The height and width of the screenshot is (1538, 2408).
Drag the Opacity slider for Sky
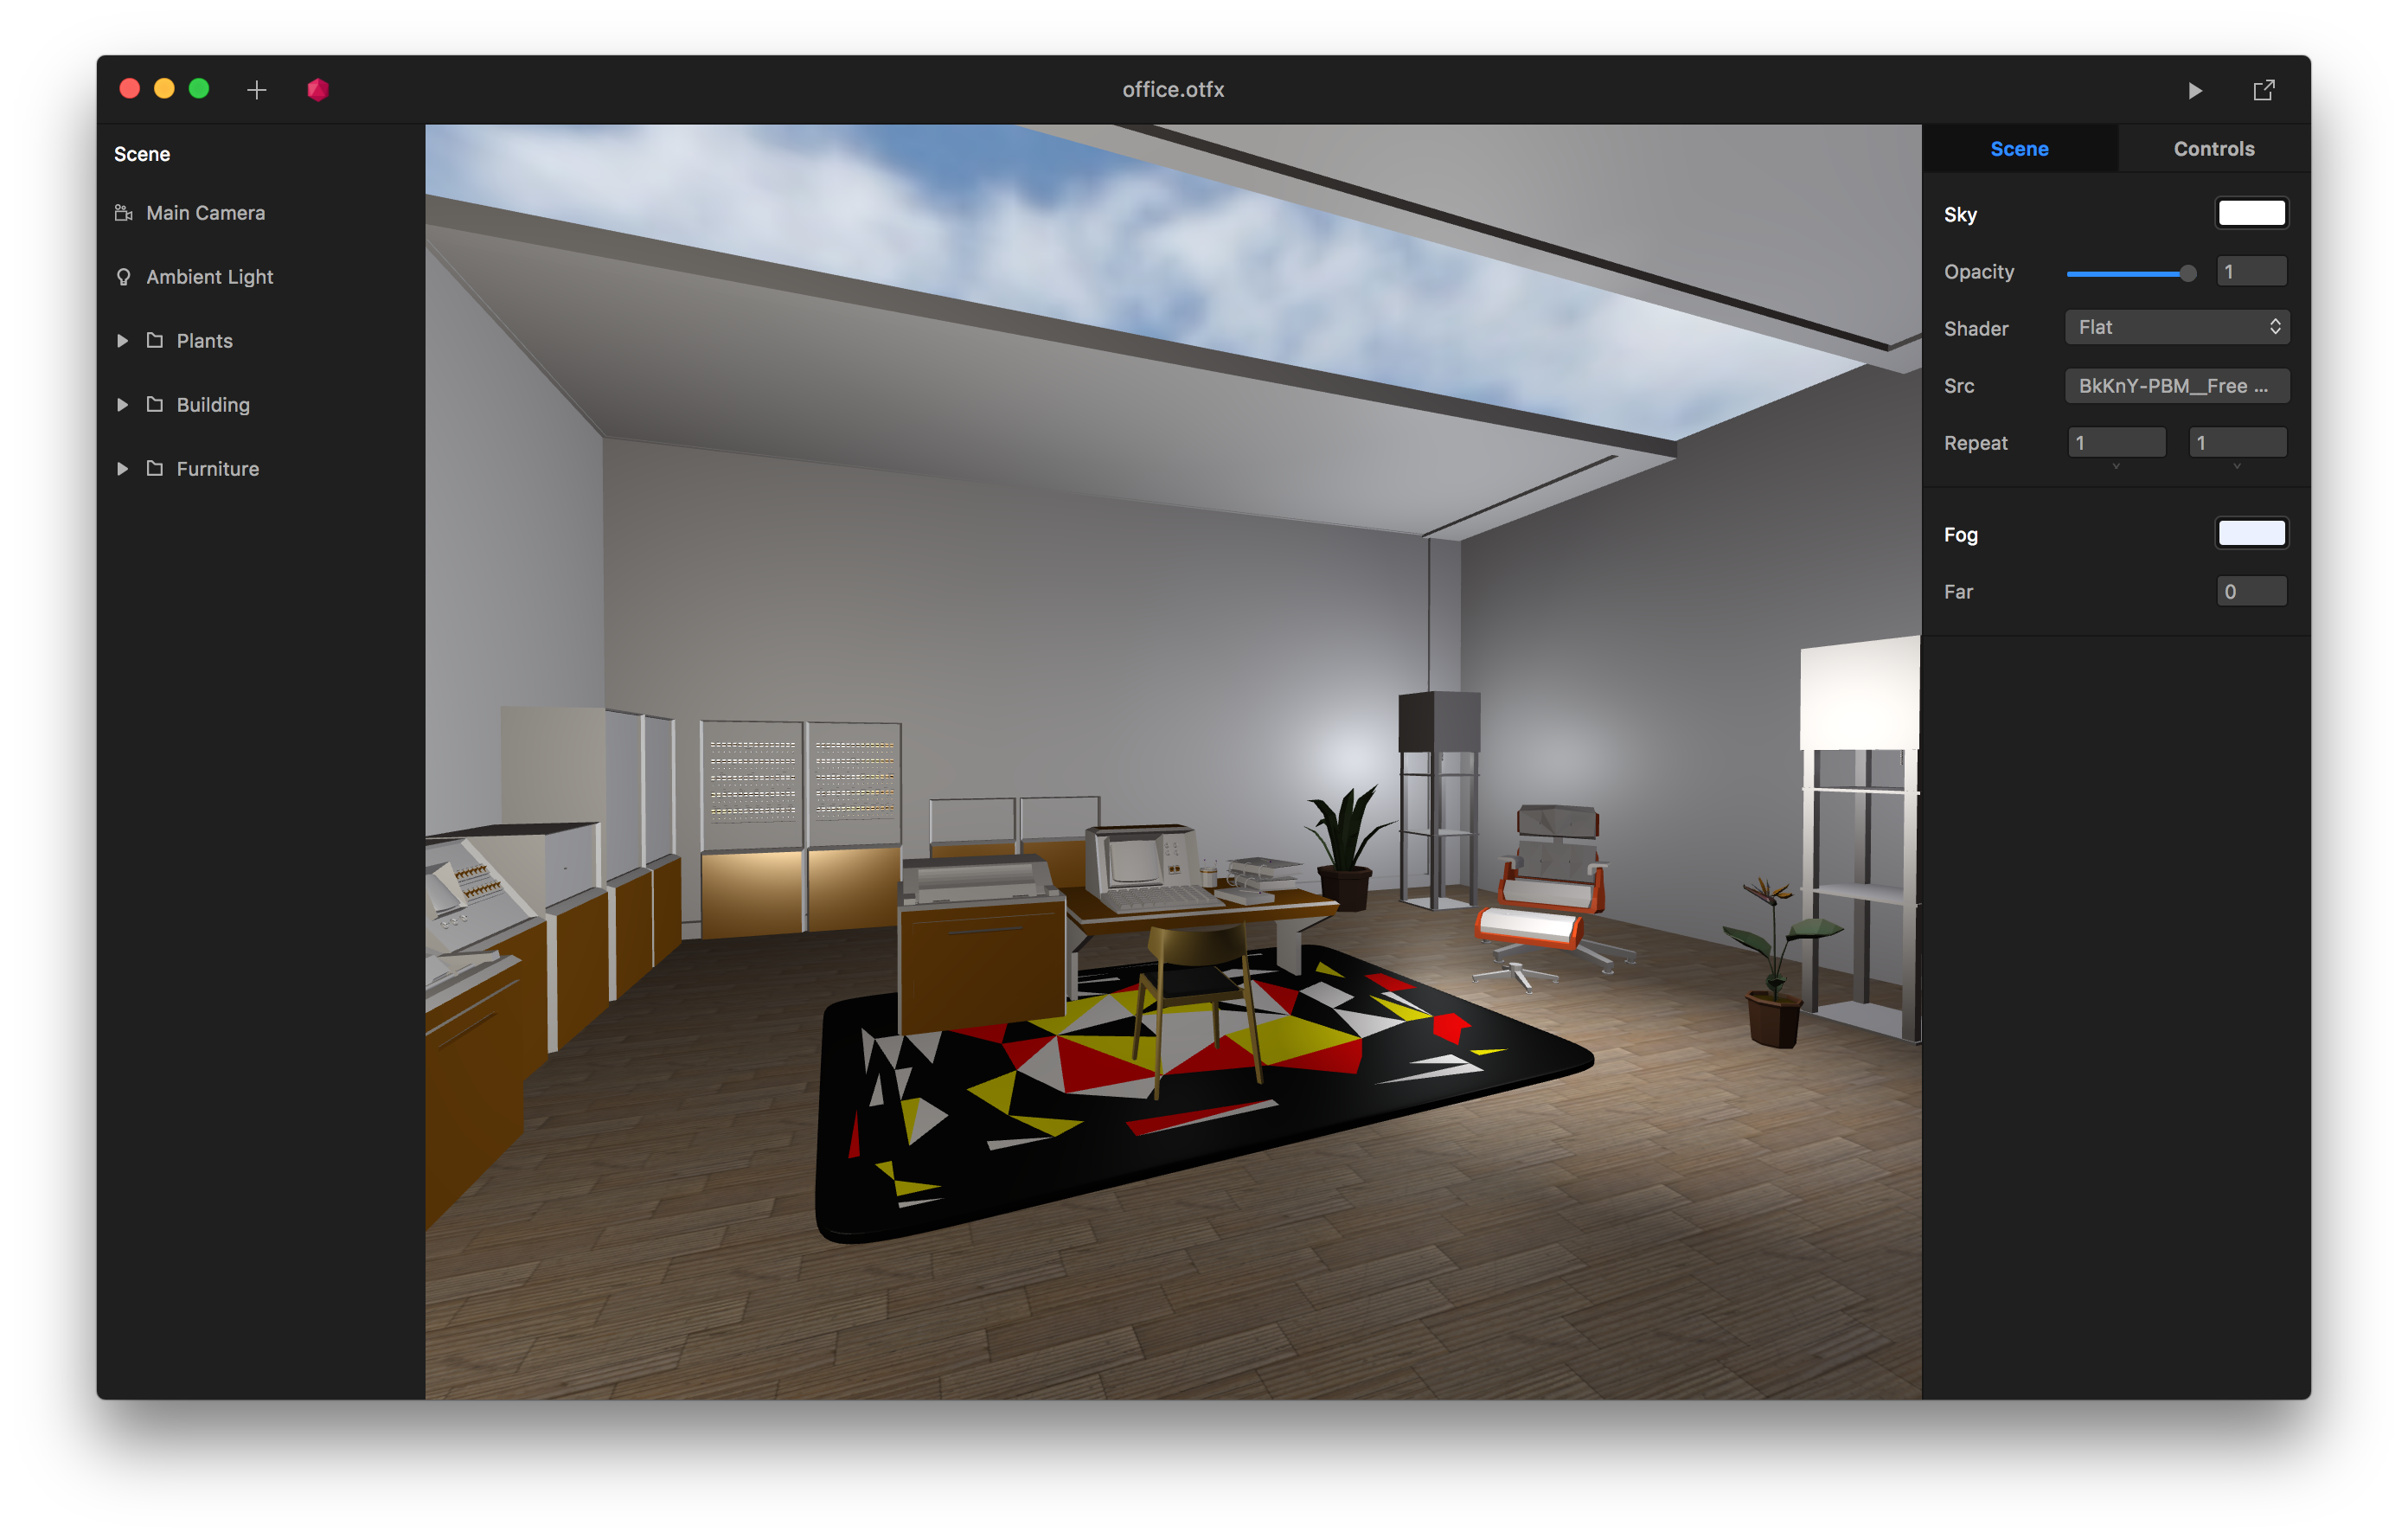click(x=2185, y=272)
